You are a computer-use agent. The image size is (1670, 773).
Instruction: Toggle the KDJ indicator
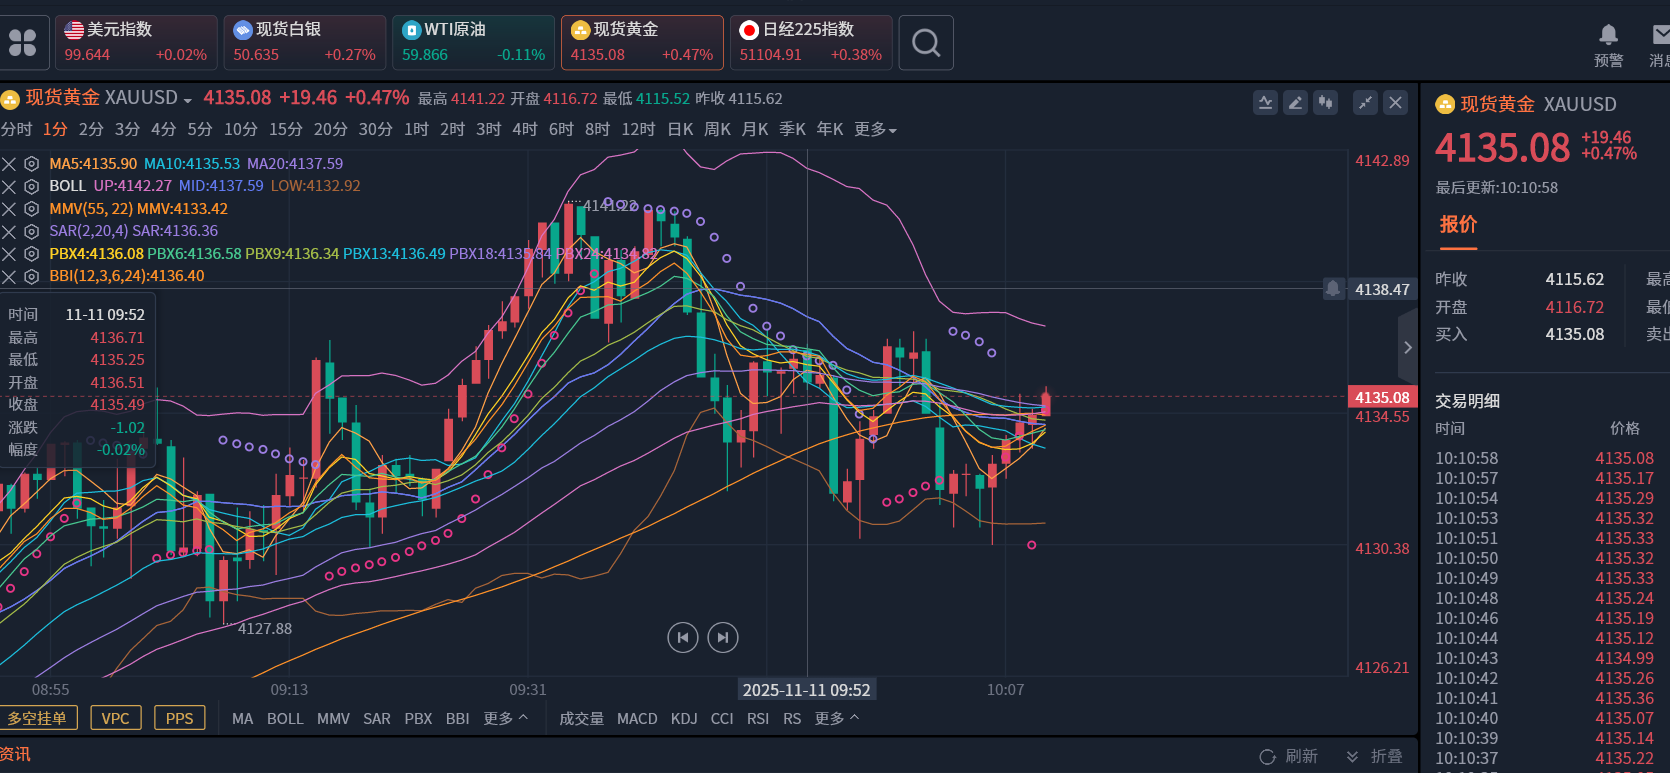point(684,718)
